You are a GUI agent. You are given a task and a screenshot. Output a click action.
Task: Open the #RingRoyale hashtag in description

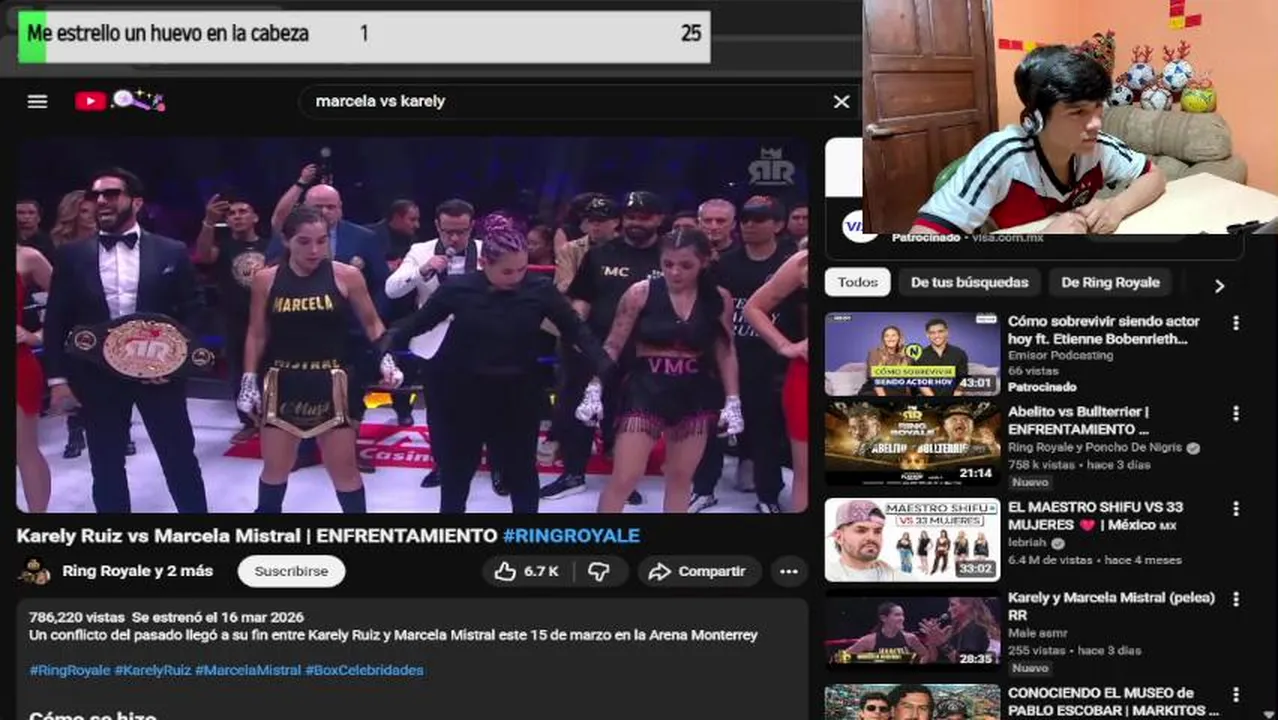point(69,670)
